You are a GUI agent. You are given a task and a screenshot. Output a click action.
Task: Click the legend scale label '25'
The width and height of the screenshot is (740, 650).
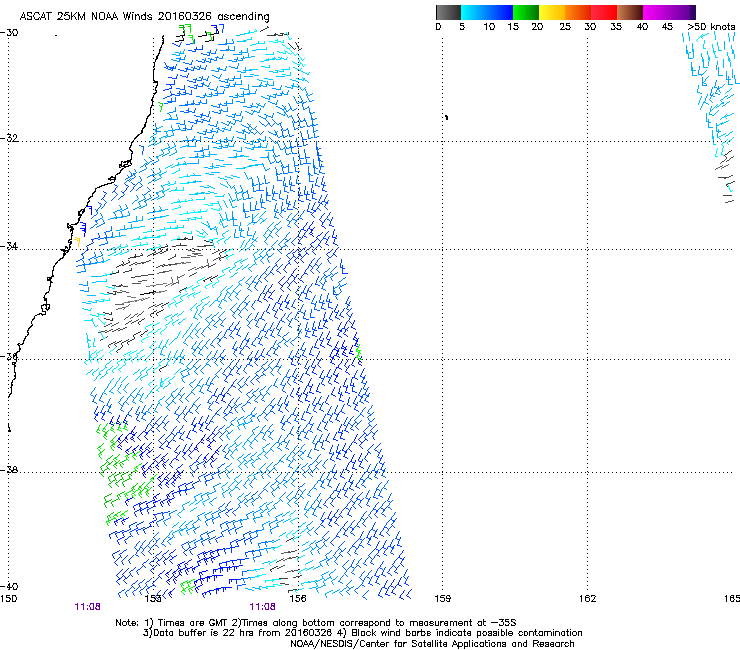tap(565, 27)
